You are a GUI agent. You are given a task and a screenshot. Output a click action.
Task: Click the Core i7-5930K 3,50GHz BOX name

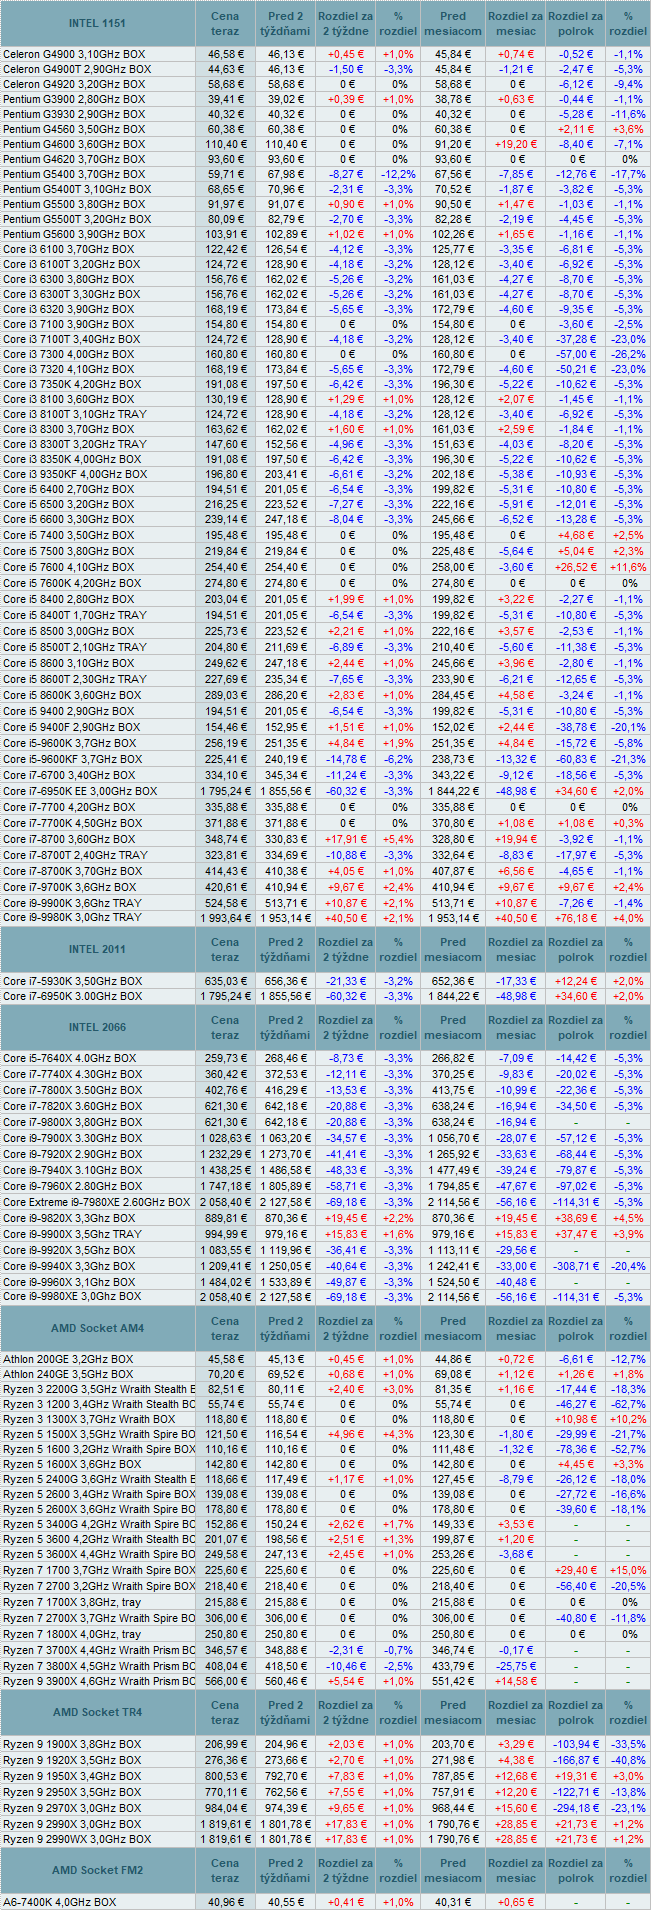coord(72,981)
